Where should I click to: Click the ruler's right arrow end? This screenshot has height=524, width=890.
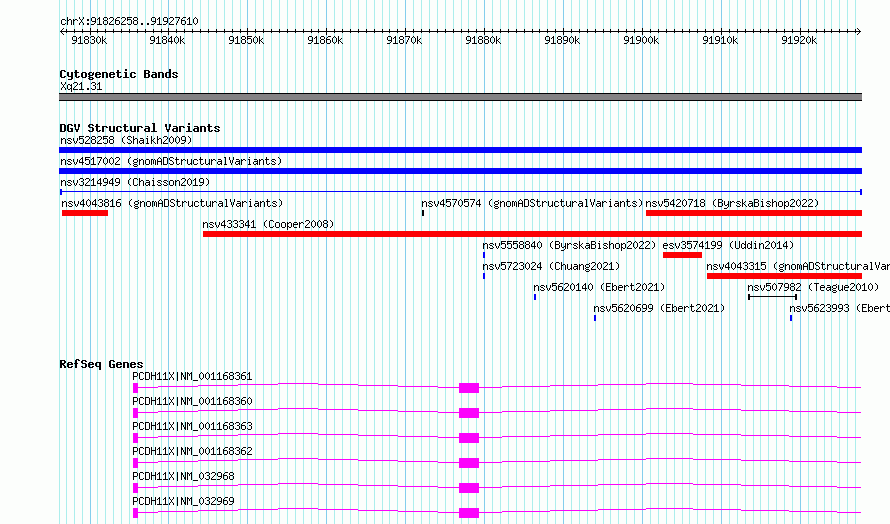point(859,32)
